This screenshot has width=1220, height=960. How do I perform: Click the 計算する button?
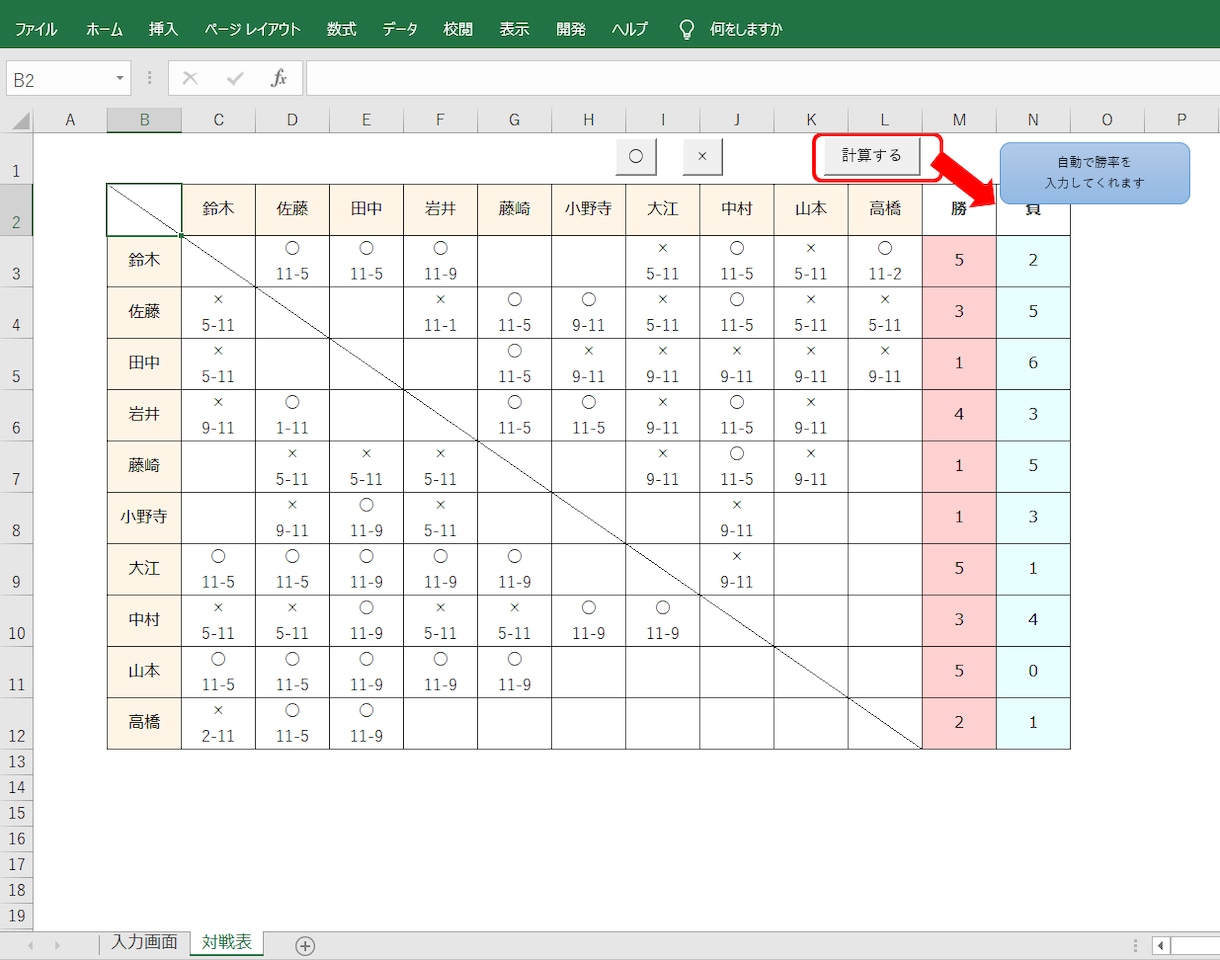(x=872, y=156)
